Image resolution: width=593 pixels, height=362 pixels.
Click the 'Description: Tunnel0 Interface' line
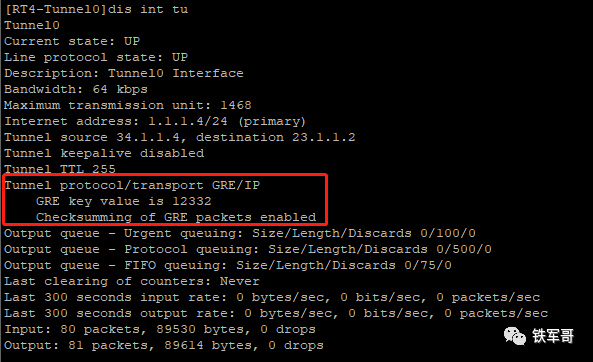(124, 73)
